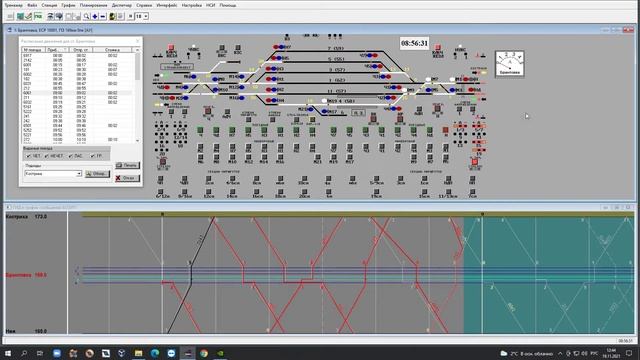Select train 211 row in schedule
This screenshot has width=640, height=360.
(77, 98)
